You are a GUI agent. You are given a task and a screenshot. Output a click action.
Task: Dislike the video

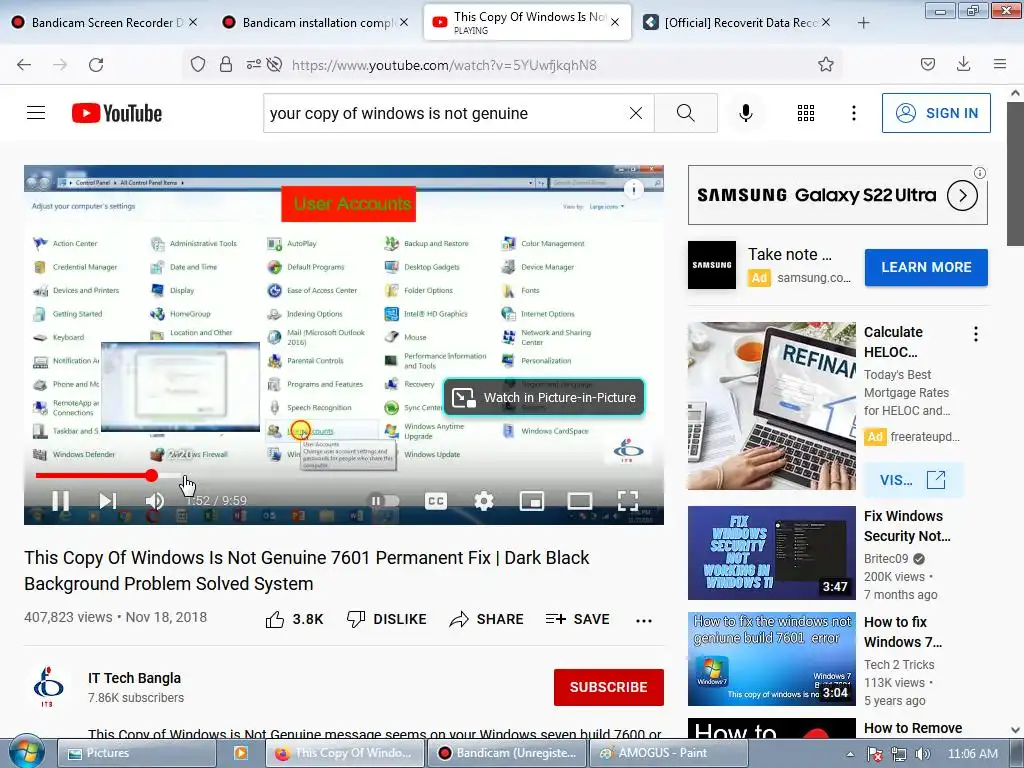tap(386, 619)
